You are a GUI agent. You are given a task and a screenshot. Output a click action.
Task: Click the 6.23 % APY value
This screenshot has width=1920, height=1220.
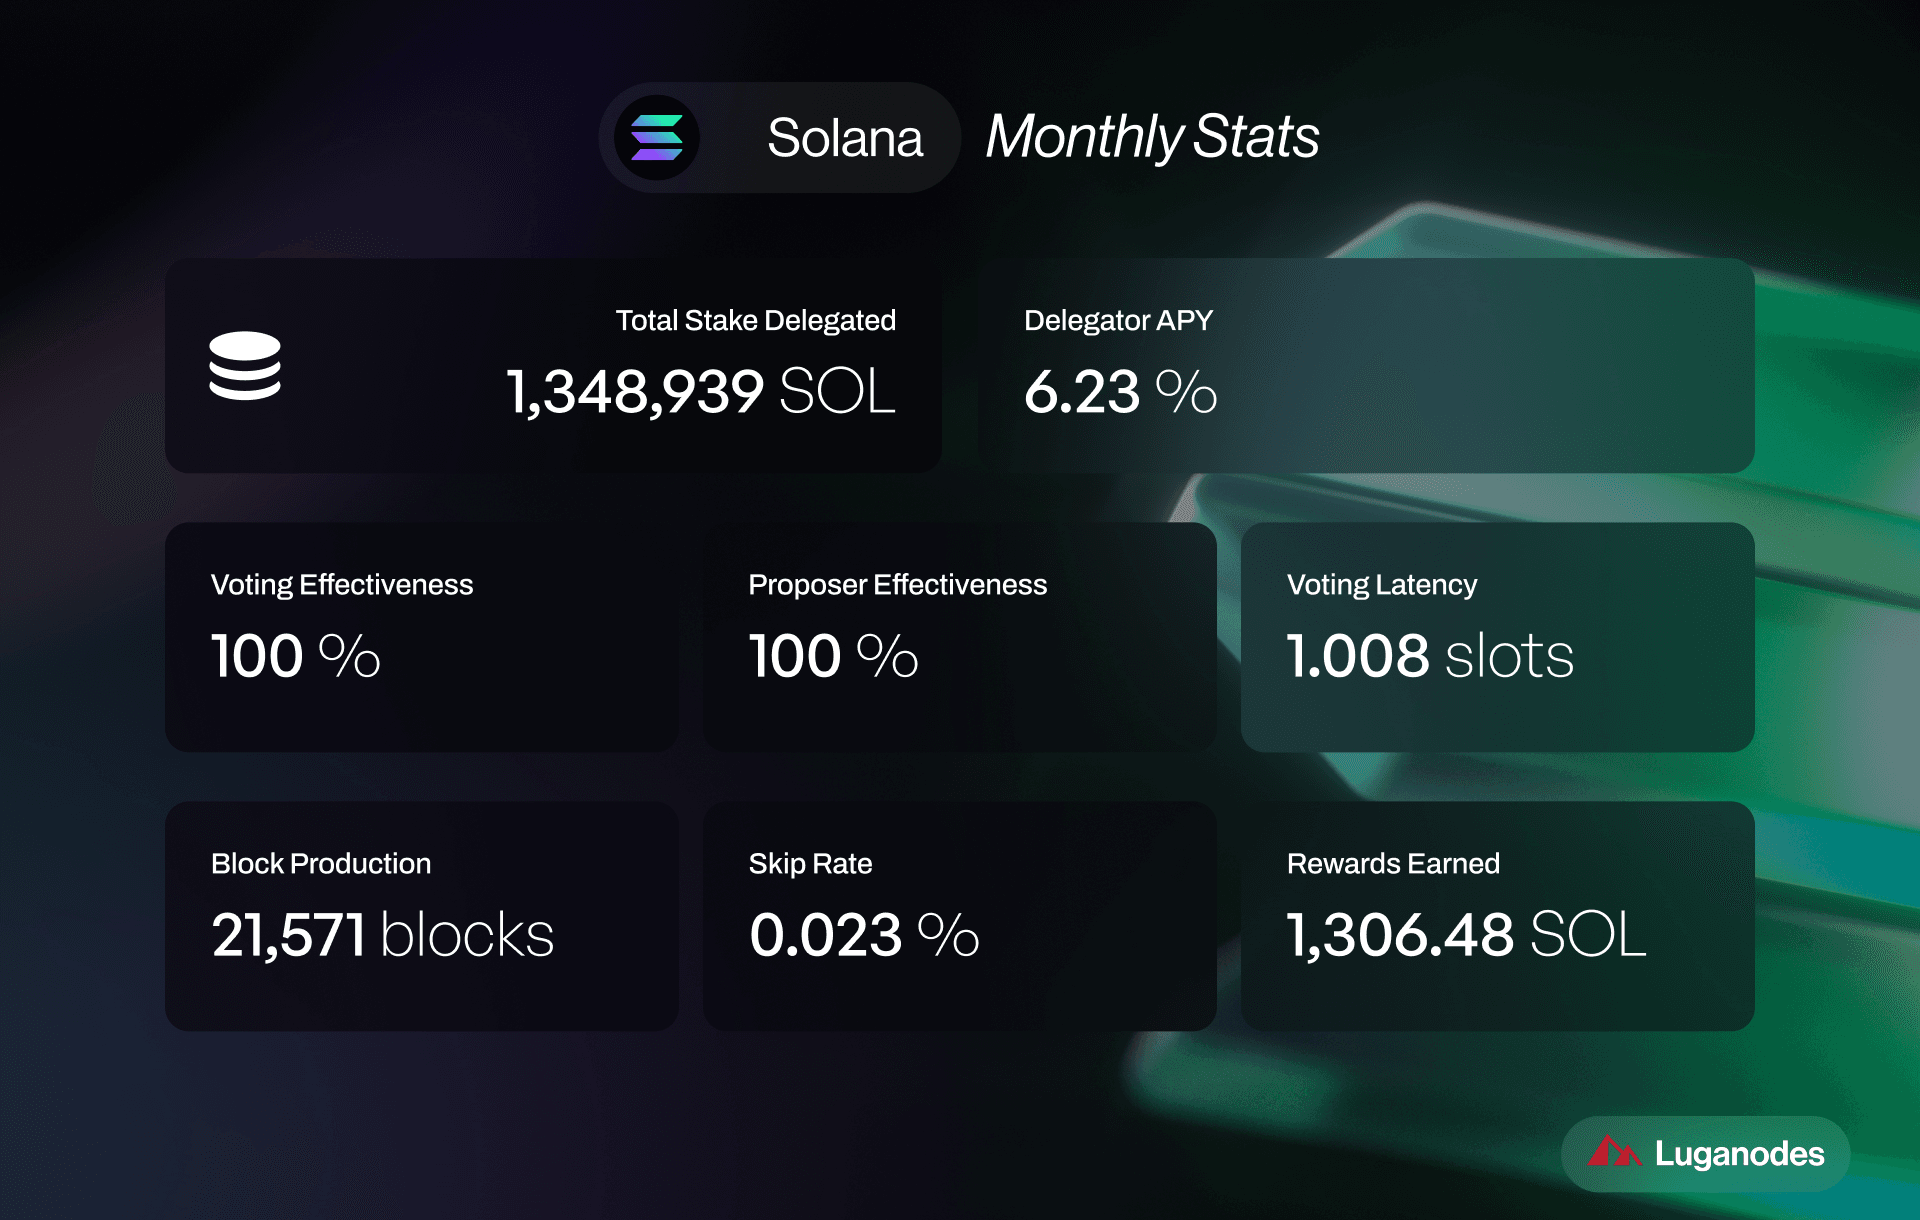point(1120,391)
